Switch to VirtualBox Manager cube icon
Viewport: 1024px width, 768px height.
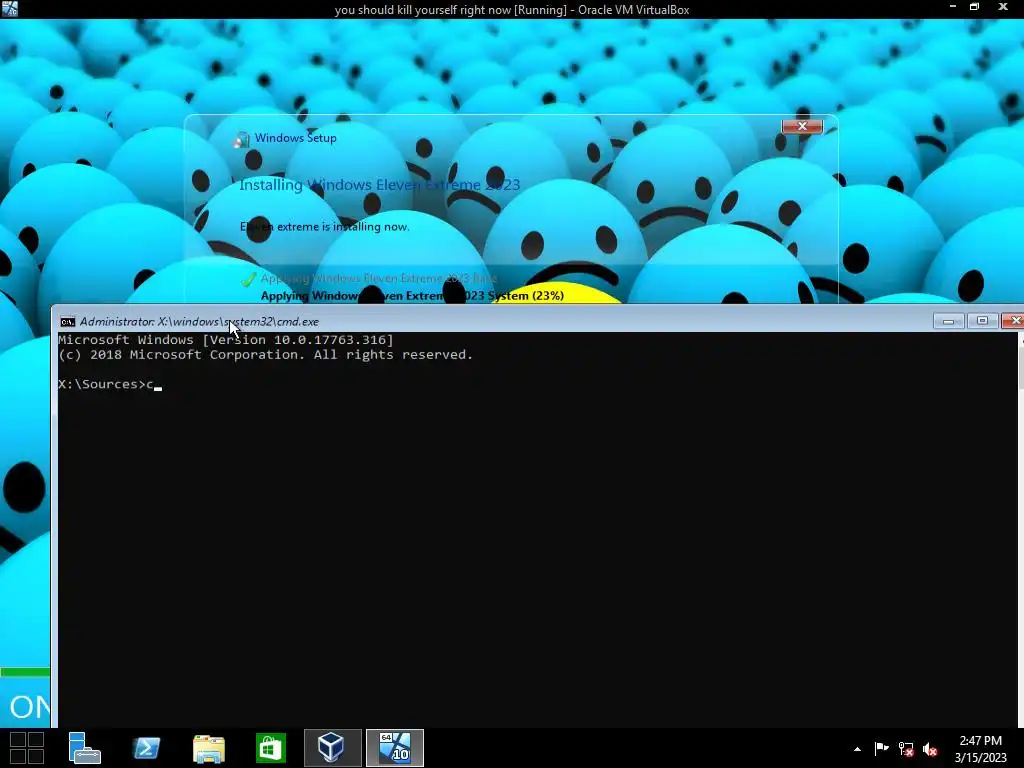pyautogui.click(x=332, y=748)
